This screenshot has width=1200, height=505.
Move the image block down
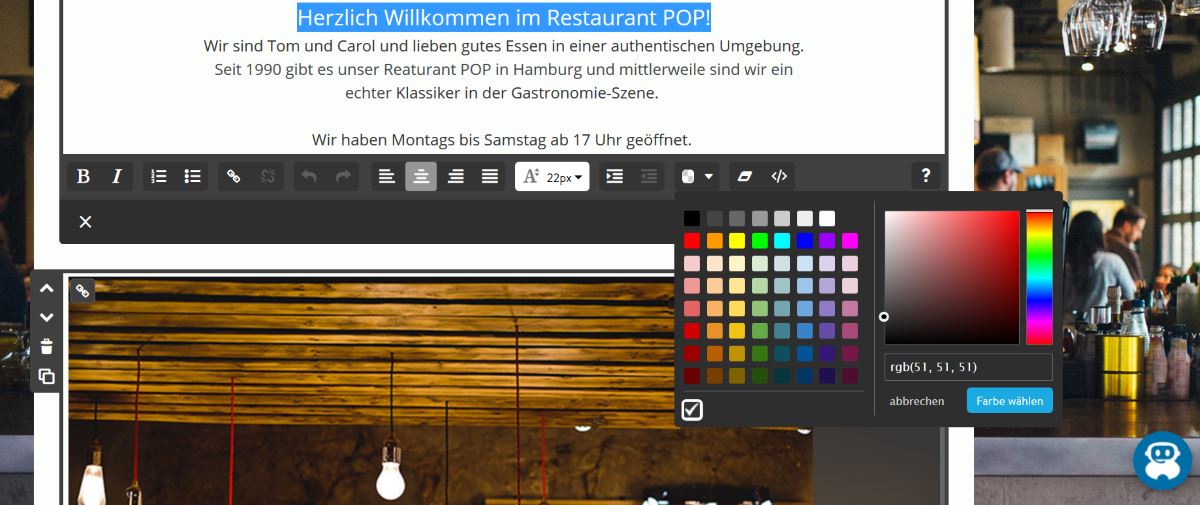pyautogui.click(x=47, y=317)
